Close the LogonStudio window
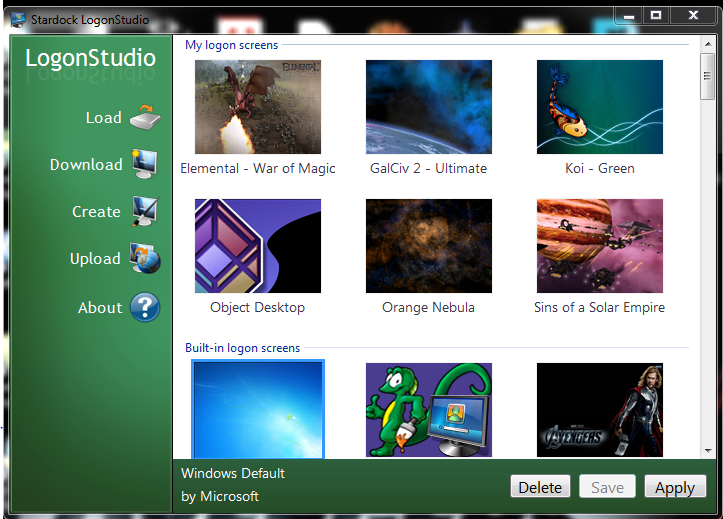 pos(693,16)
